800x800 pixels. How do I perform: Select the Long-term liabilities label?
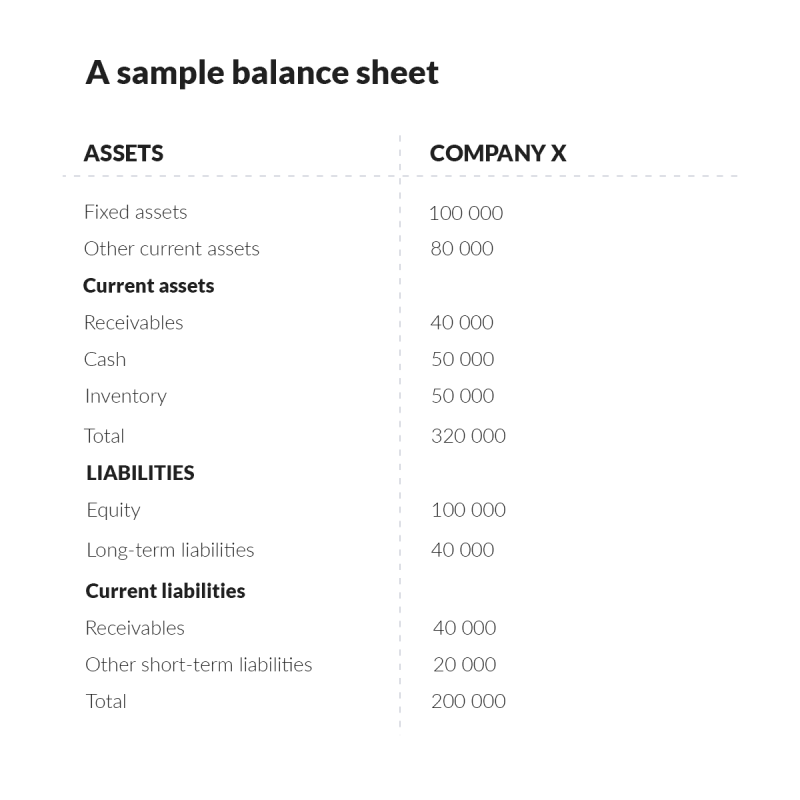(170, 550)
